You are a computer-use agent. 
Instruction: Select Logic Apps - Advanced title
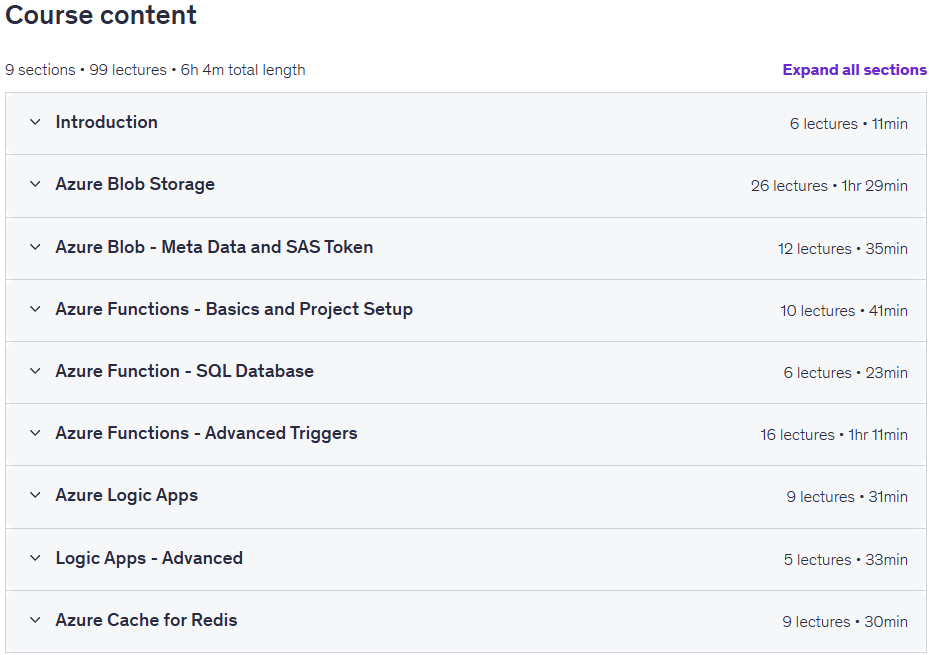[x=149, y=558]
